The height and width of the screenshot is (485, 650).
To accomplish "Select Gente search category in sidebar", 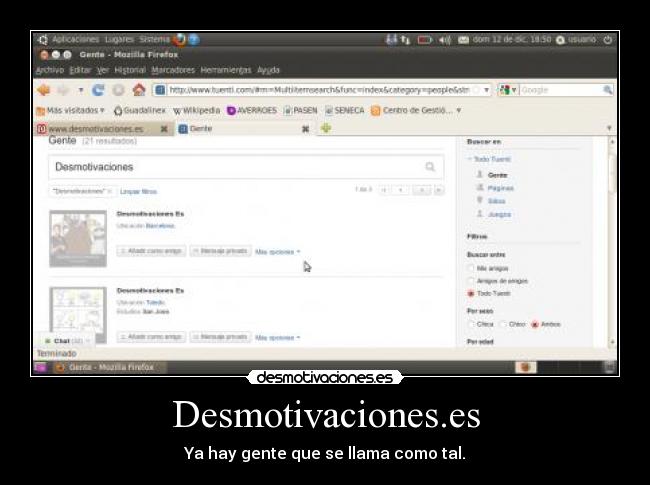I will pos(497,175).
